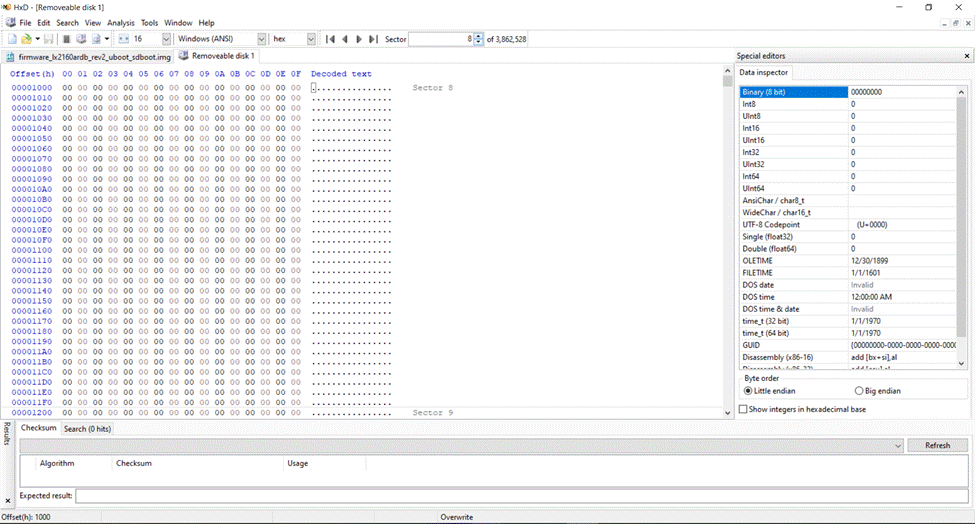Viewport: 975px width, 524px height.
Task: Select the DOS time inspector row
Action: 848,297
